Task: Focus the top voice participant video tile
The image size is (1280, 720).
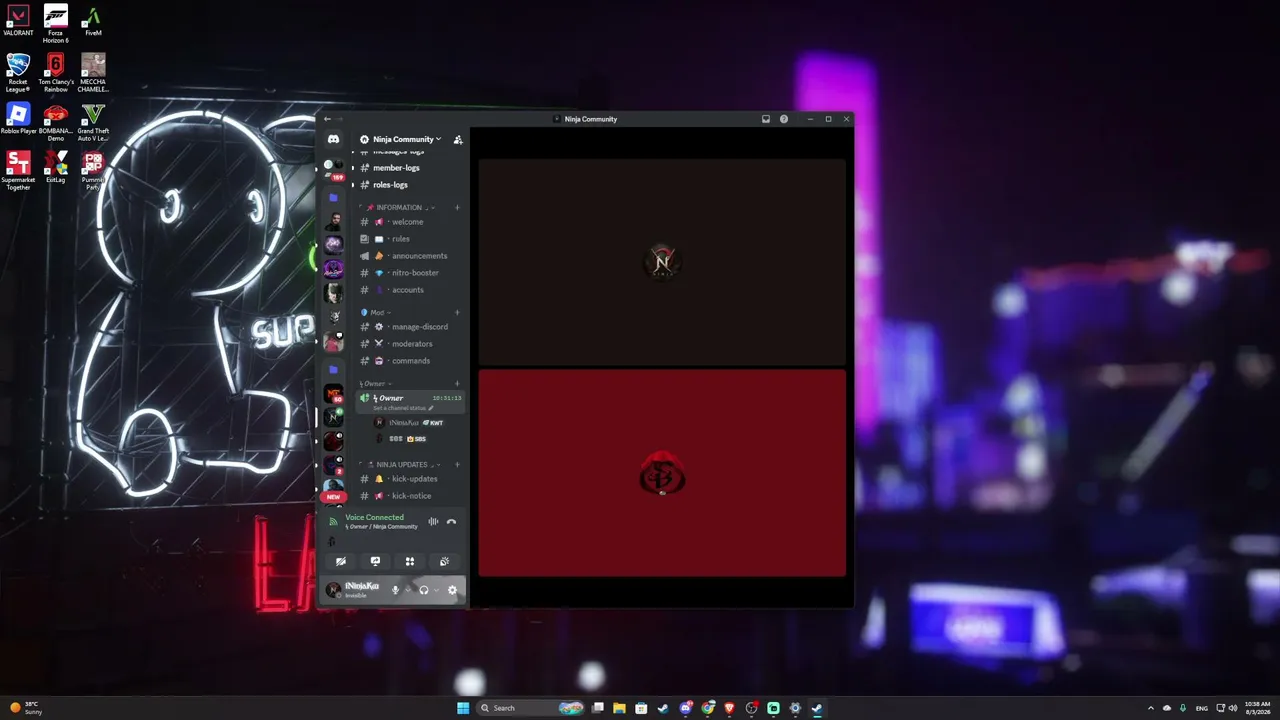Action: (662, 262)
